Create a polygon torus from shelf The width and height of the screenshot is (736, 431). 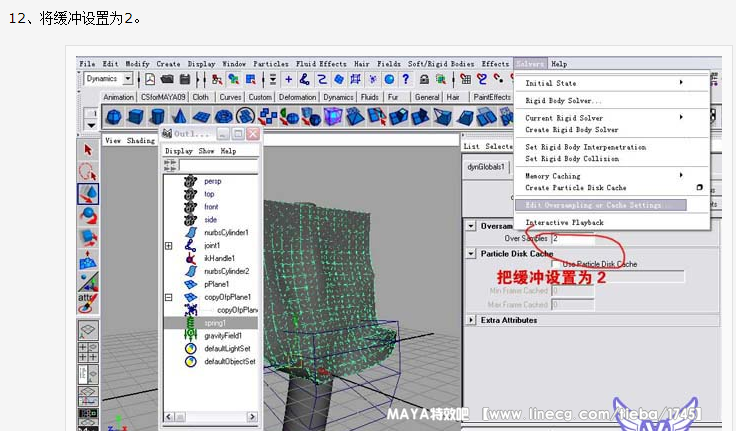[223, 116]
